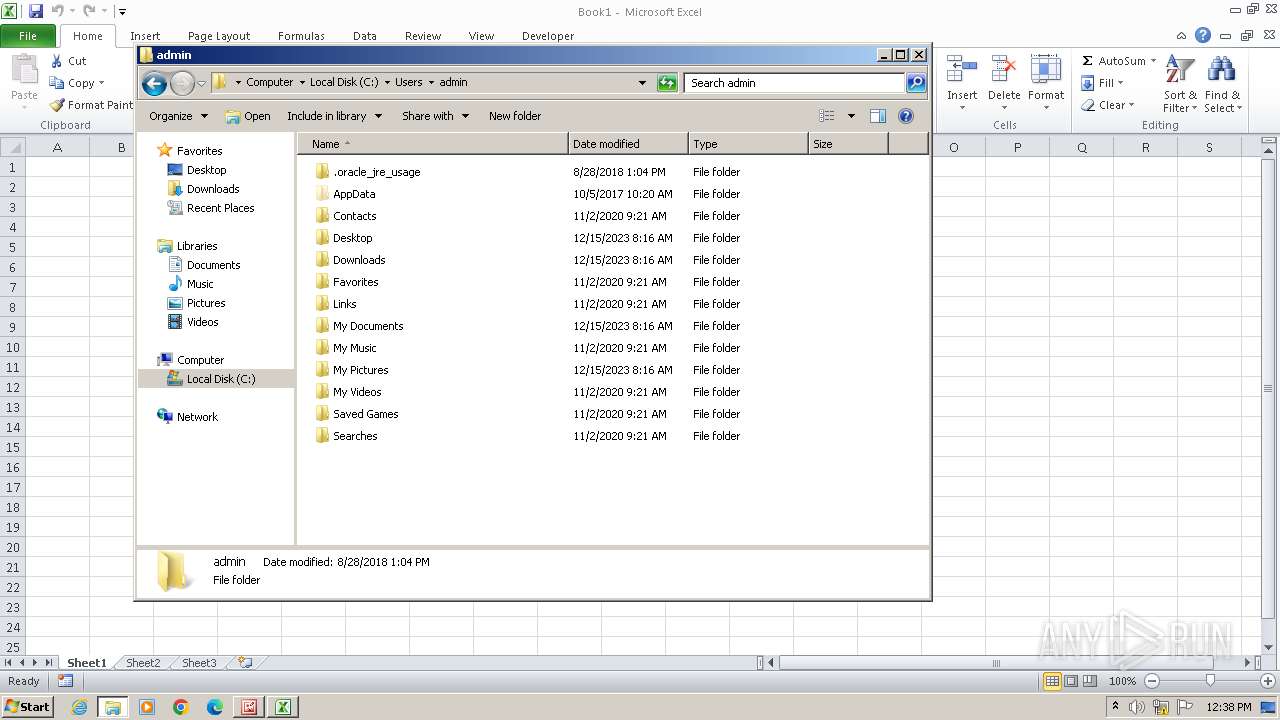Switch to the Formulas ribbon tab
Screen dimensions: 1280x720
pos(301,36)
